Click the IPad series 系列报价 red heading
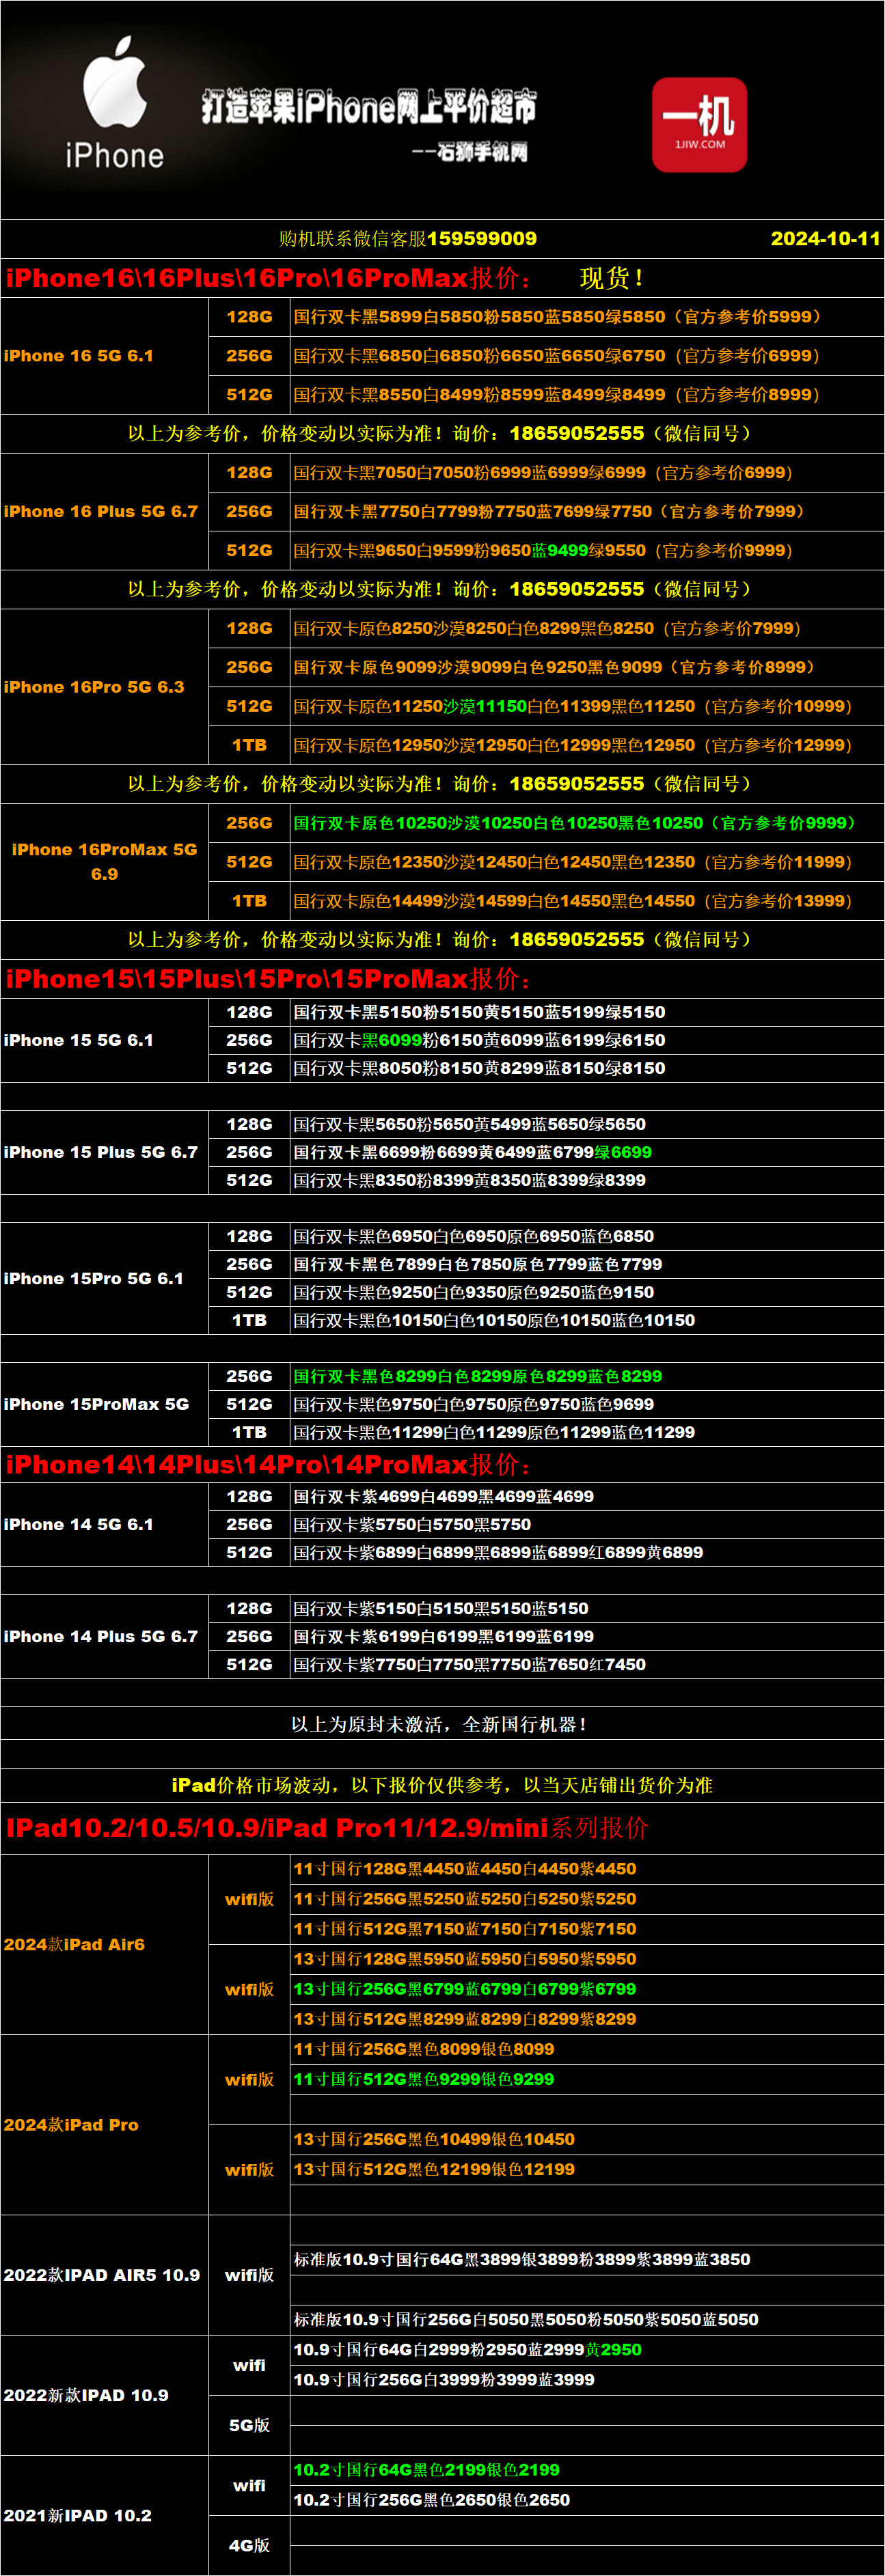 327,1829
